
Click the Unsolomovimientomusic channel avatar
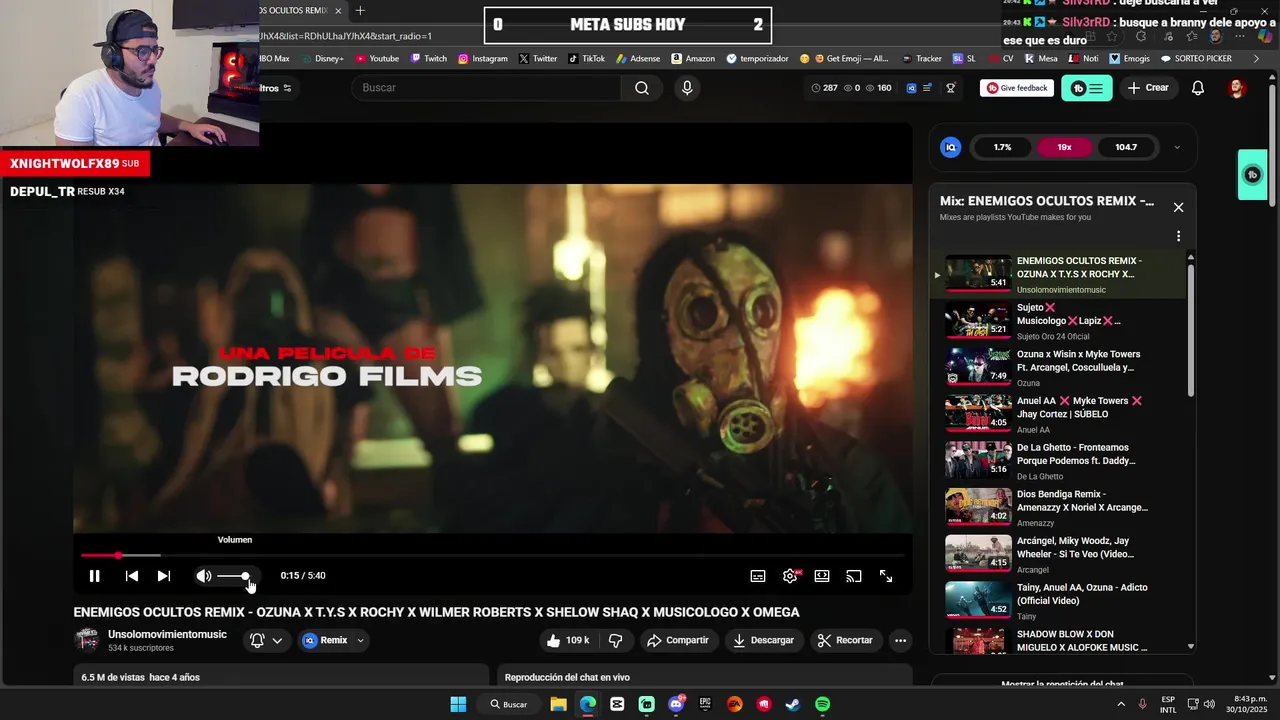[x=87, y=640]
